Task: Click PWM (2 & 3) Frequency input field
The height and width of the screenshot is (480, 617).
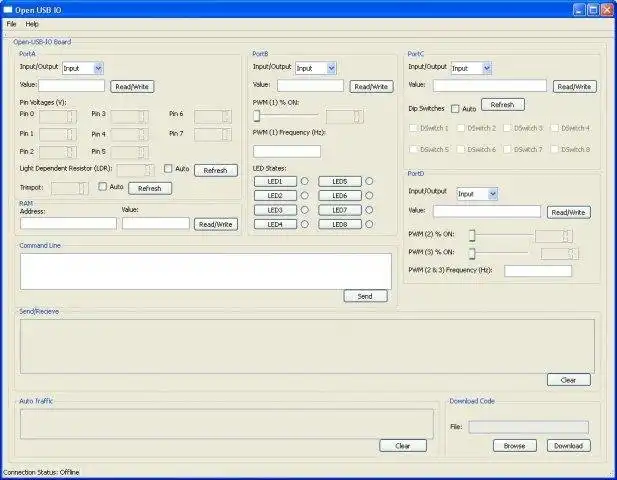Action: pos(538,271)
